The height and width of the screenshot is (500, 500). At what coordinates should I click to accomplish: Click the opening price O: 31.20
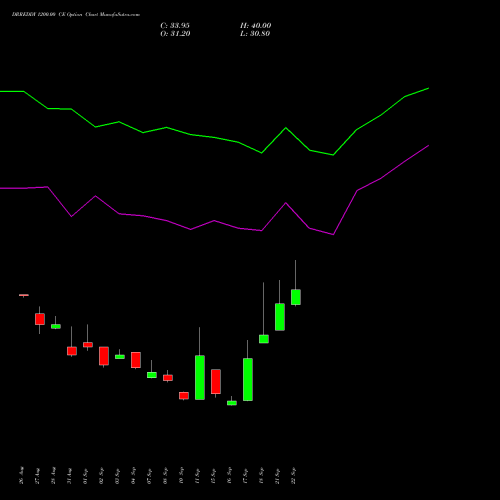click(175, 34)
